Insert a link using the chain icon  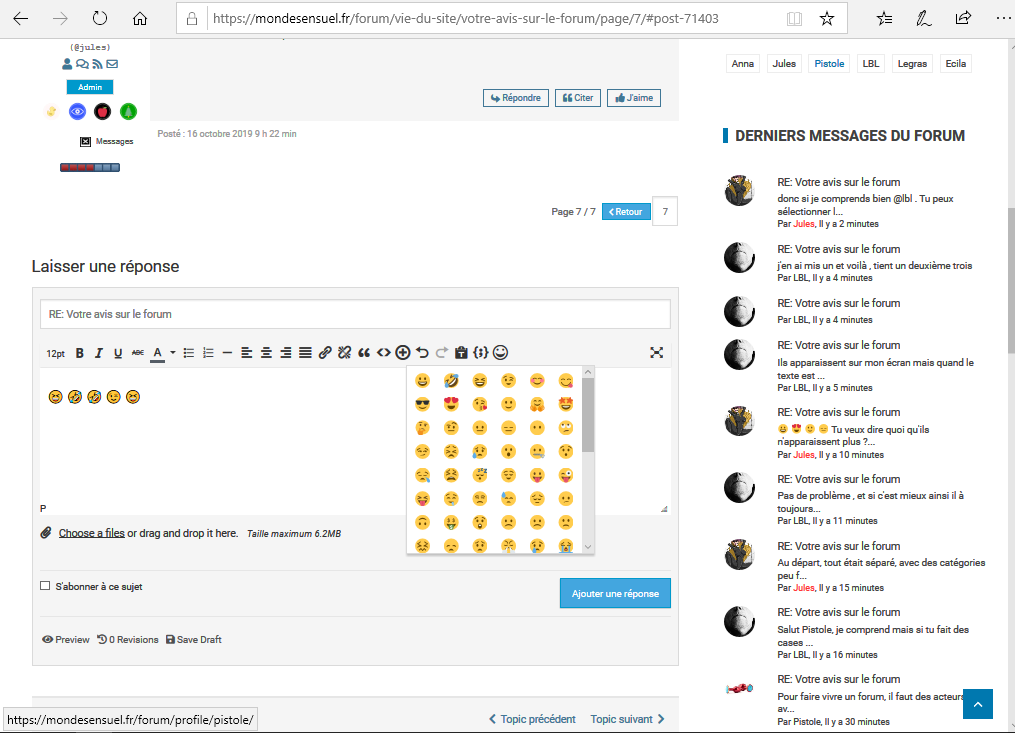click(325, 353)
